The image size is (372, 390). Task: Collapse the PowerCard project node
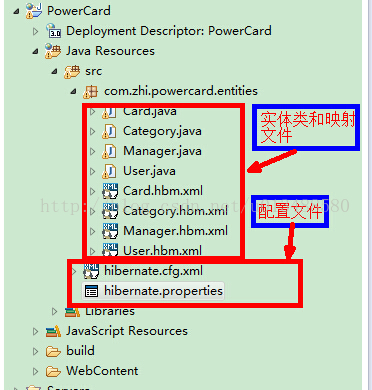16,11
